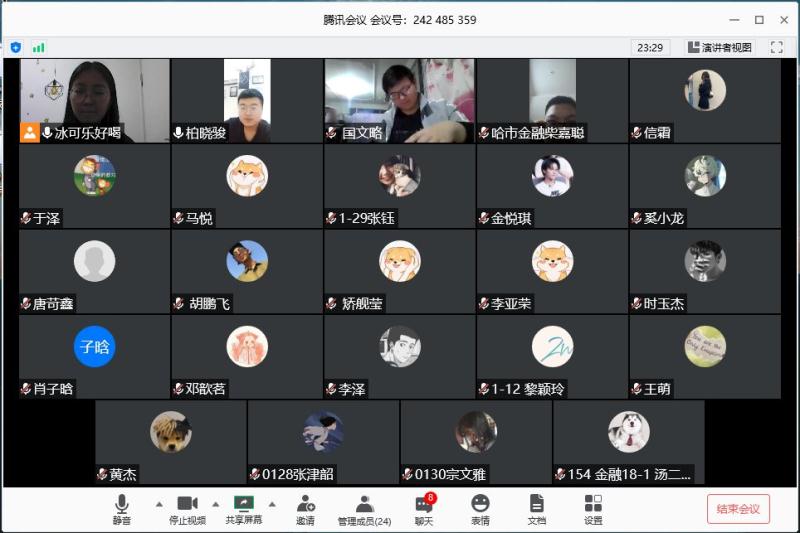Click the 23:29 meeting timer
The image size is (800, 533).
click(x=650, y=47)
